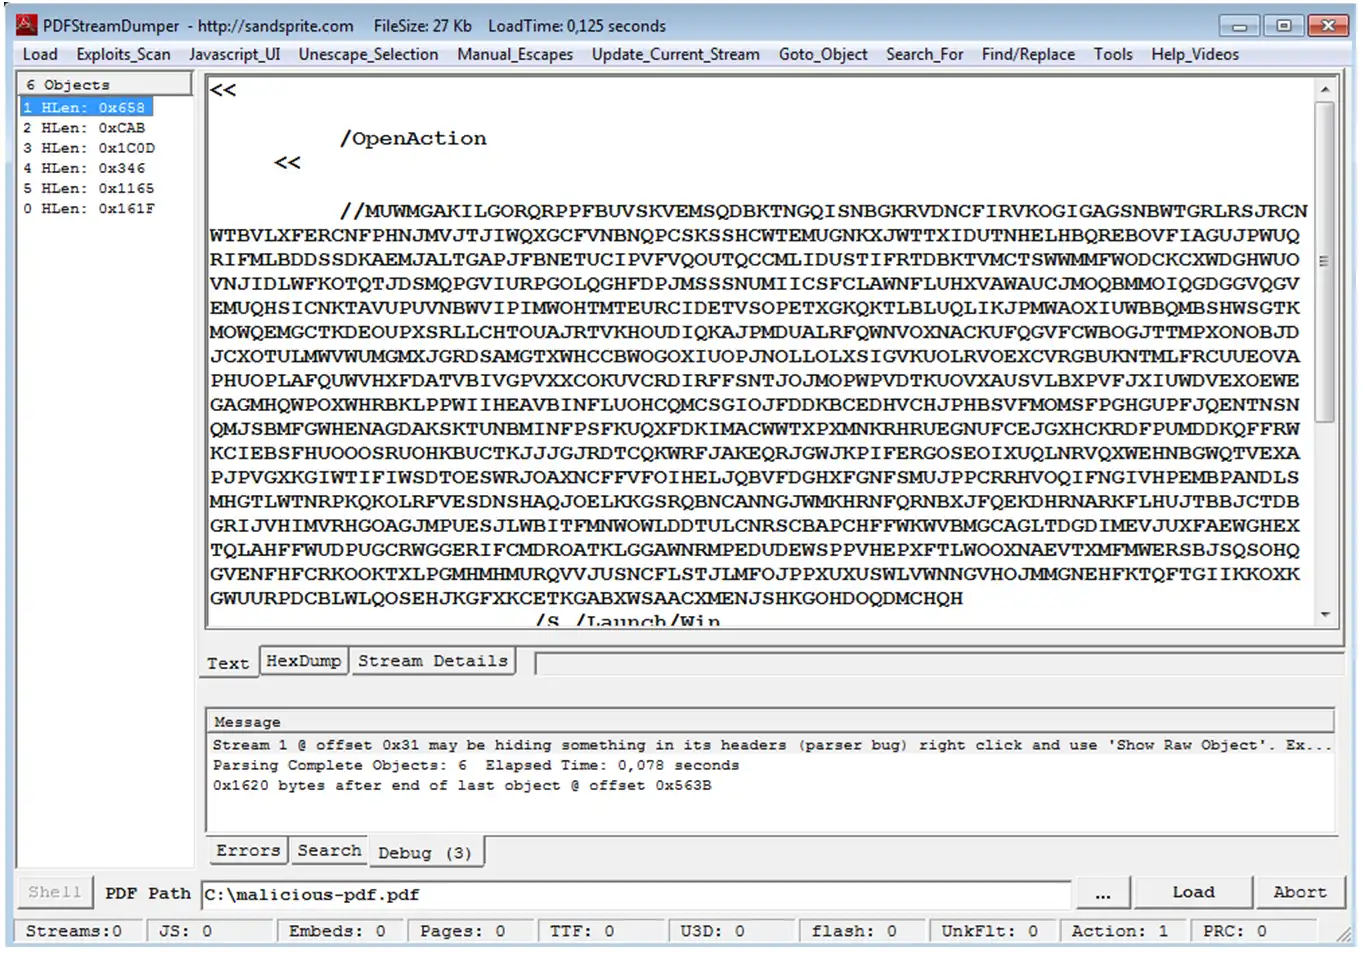Select object 3 with HLen 0x1C0D
1363x953 pixels.
pos(90,147)
